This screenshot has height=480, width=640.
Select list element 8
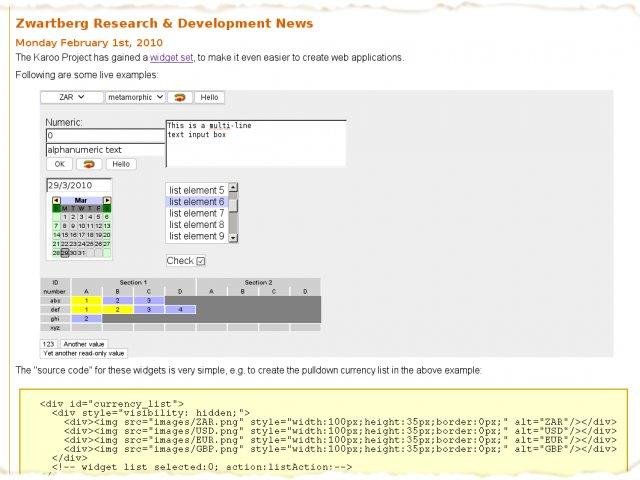point(197,224)
